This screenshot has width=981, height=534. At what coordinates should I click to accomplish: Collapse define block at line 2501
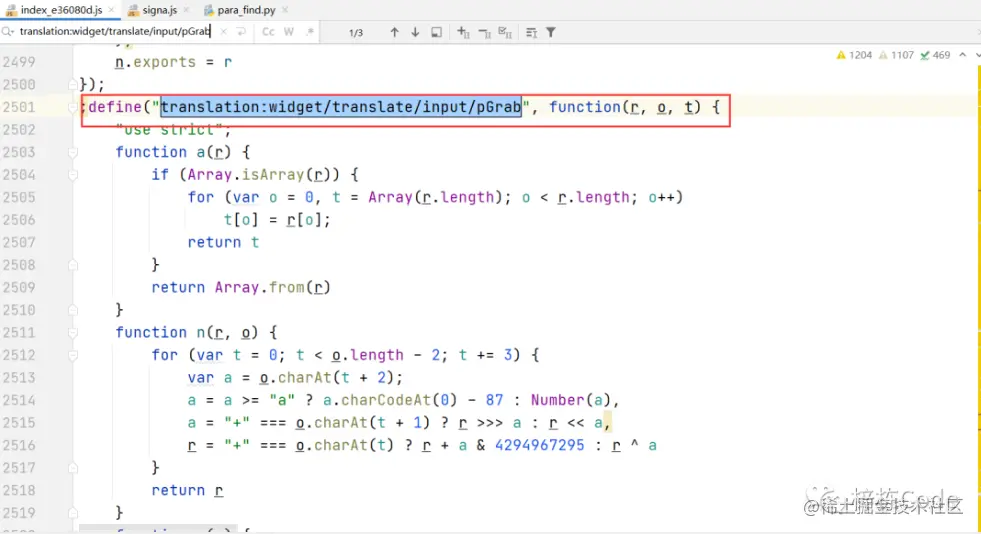pyautogui.click(x=73, y=107)
